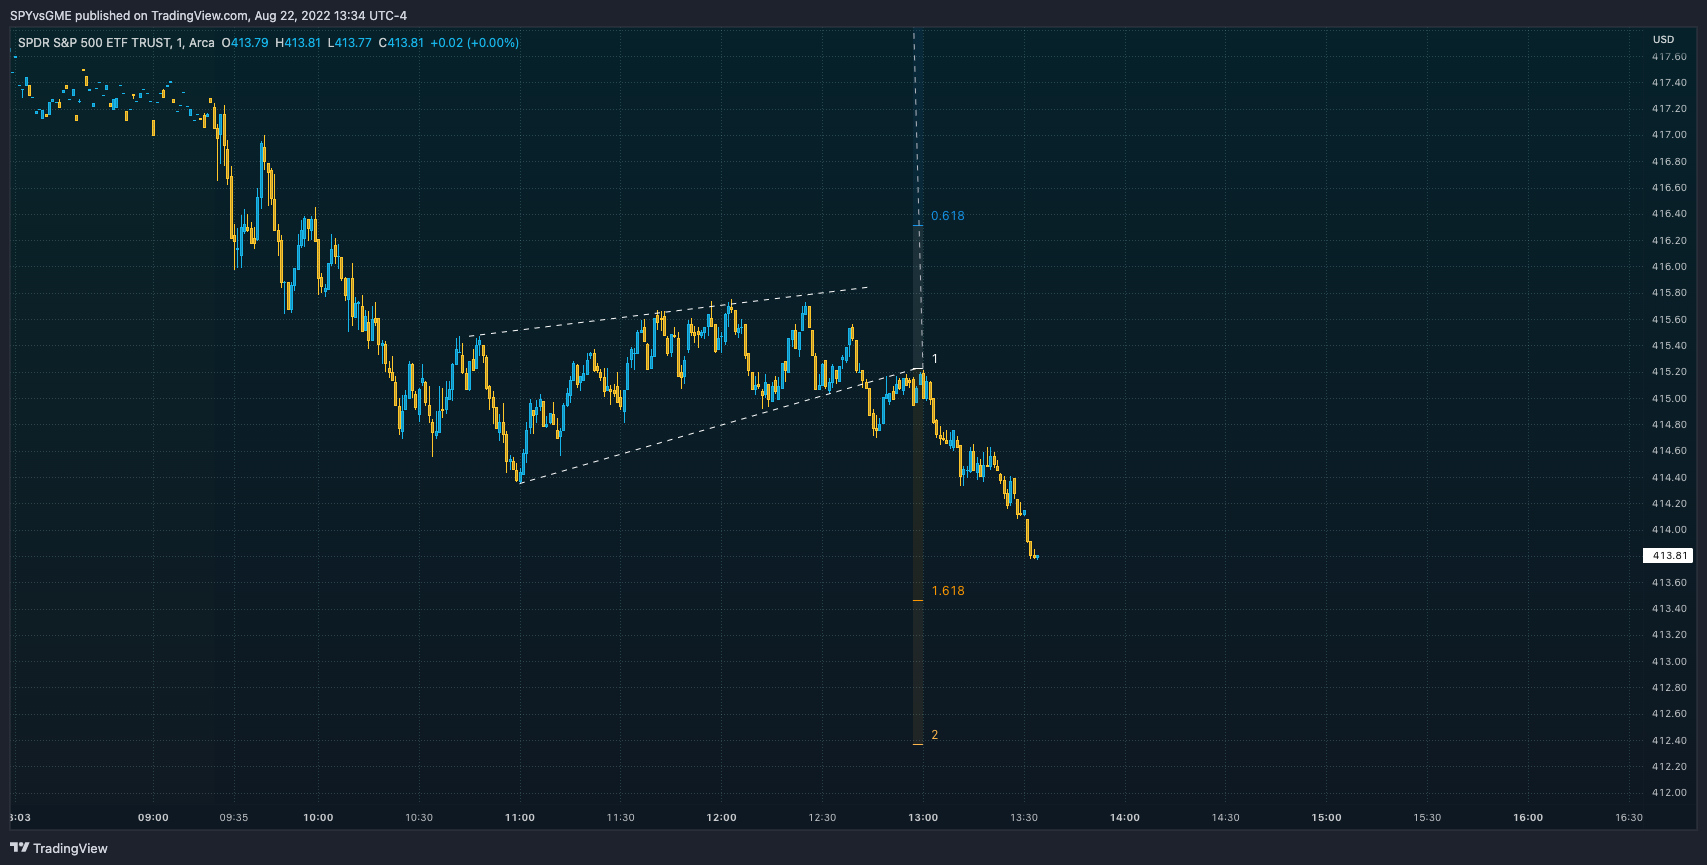This screenshot has width=1707, height=865.
Task: Click the 415.60 price axis label
Action: click(1669, 320)
